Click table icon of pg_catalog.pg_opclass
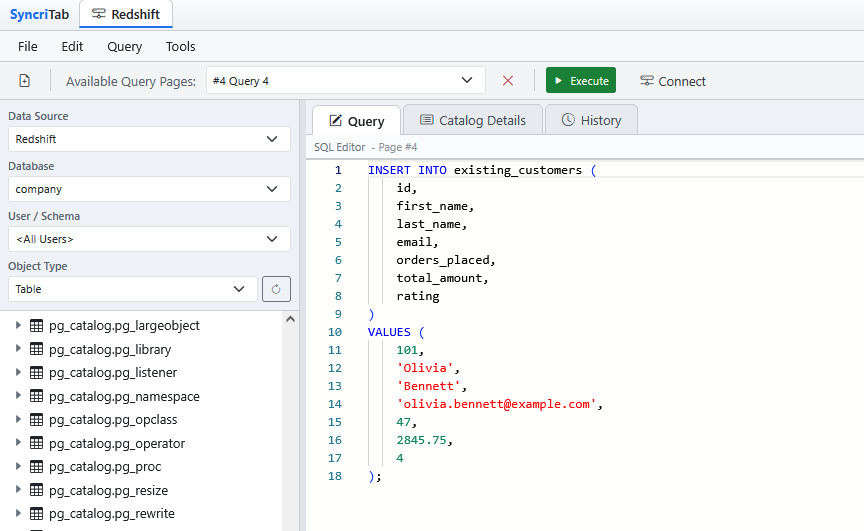 [36, 419]
